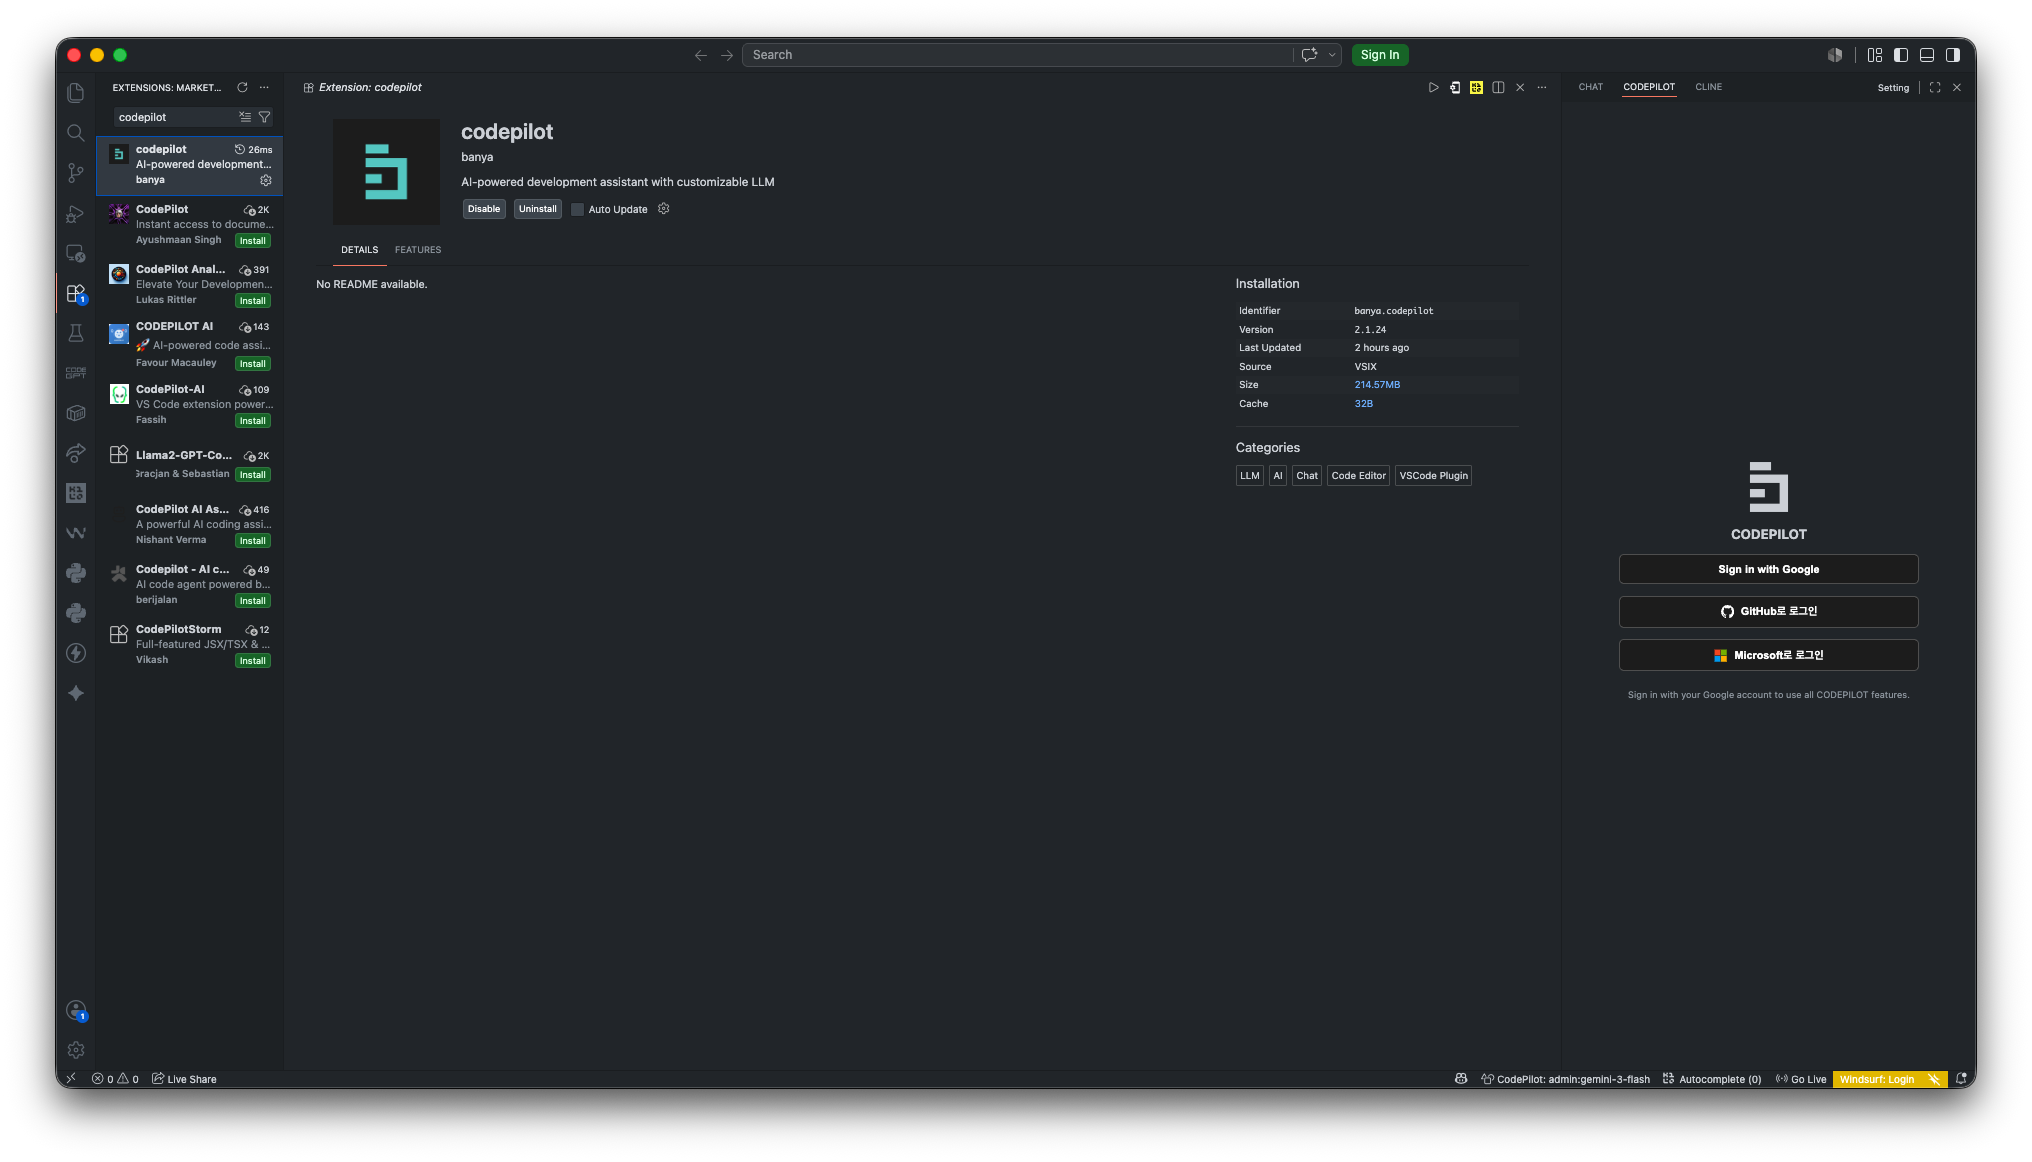This screenshot has width=2032, height=1162.
Task: Open Setting in the CodePilot panel
Action: coord(1893,88)
